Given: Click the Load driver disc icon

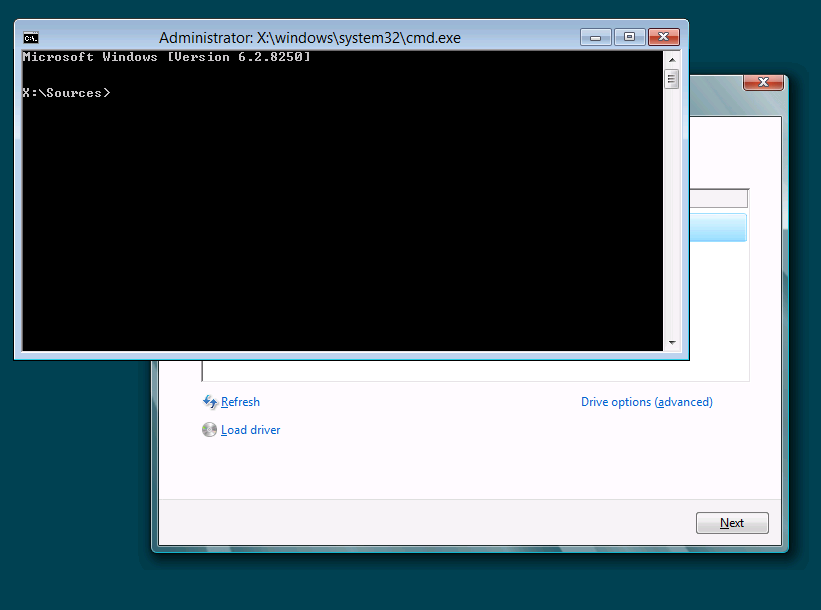Looking at the screenshot, I should tap(209, 430).
